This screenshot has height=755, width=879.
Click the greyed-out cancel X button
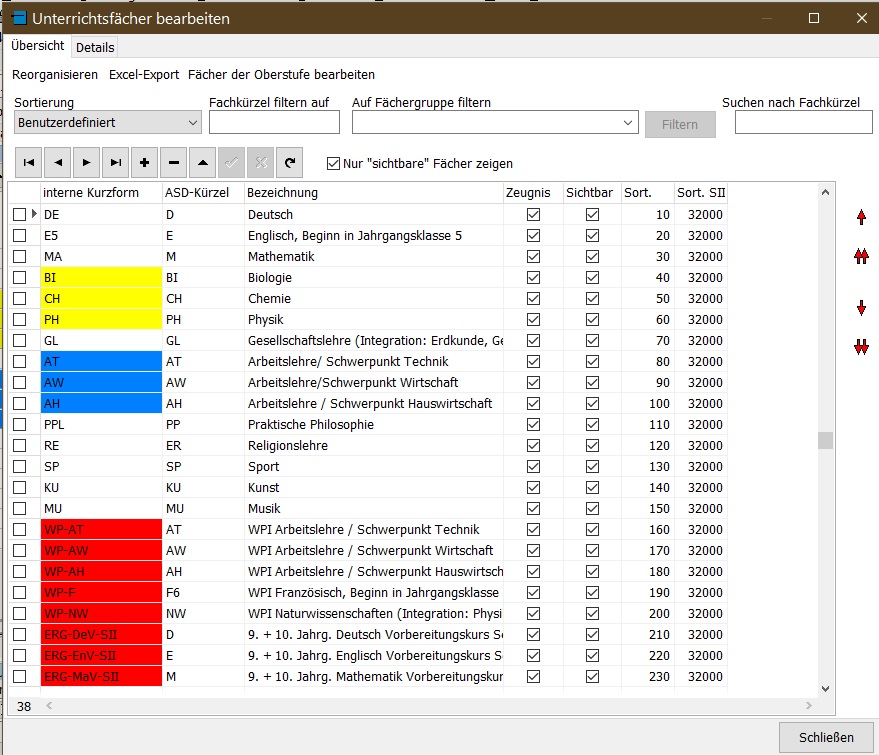261,163
